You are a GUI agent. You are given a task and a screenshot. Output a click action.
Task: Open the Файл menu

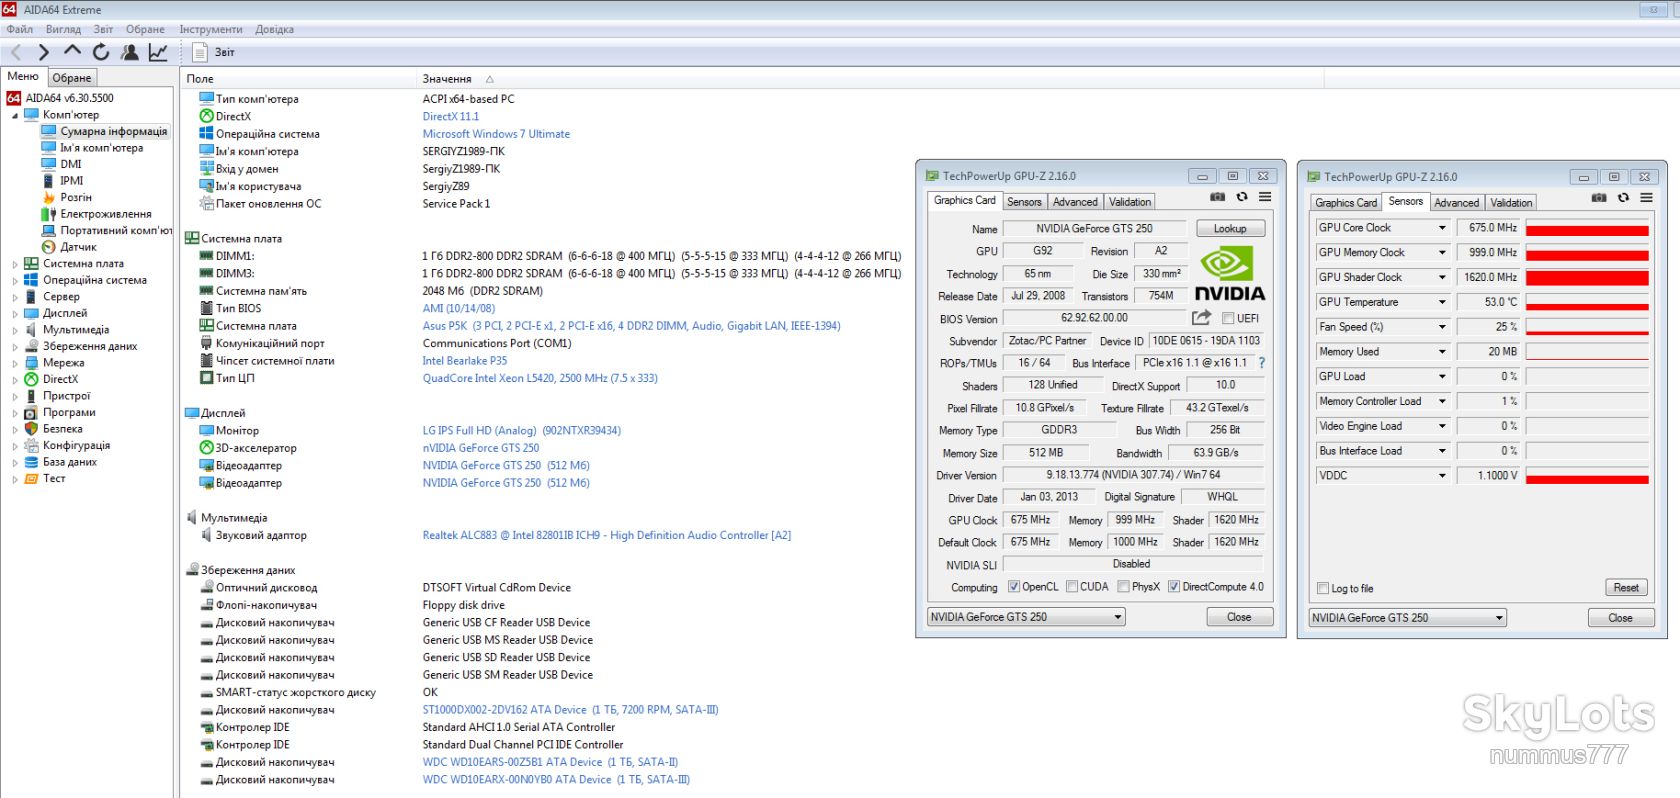click(20, 29)
